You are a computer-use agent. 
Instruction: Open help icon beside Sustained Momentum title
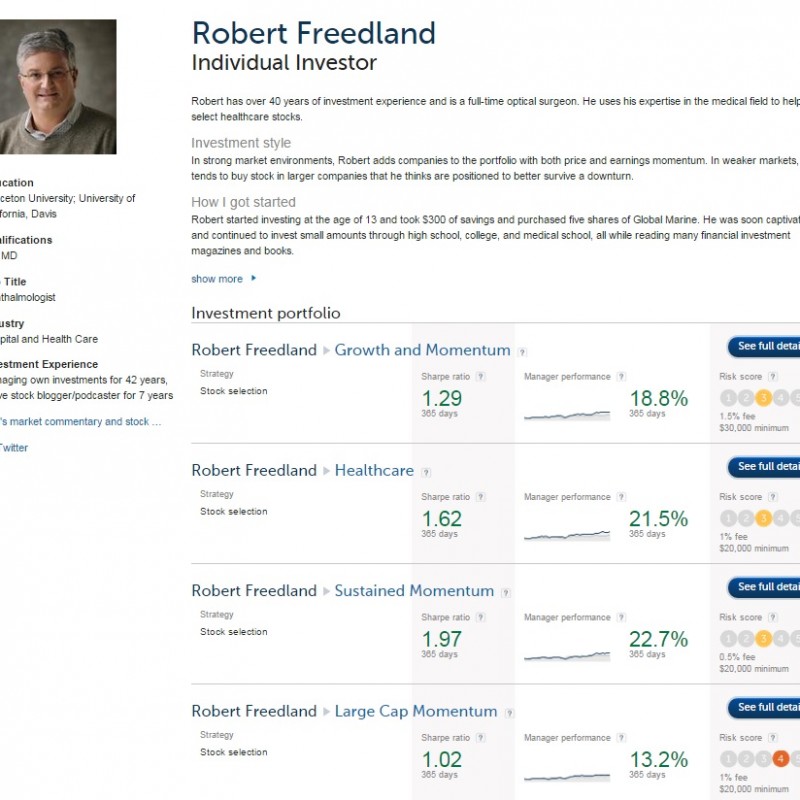point(507,593)
